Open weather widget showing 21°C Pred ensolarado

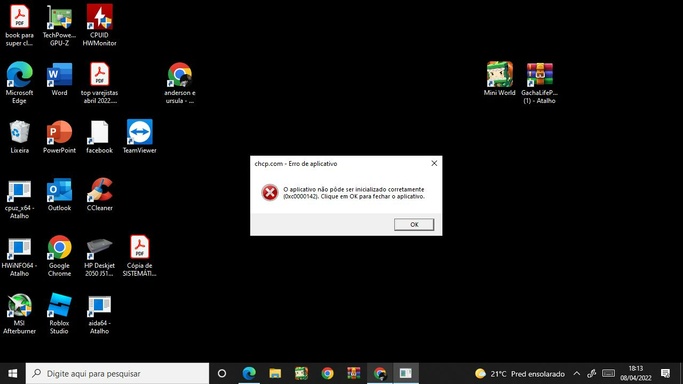[520, 374]
